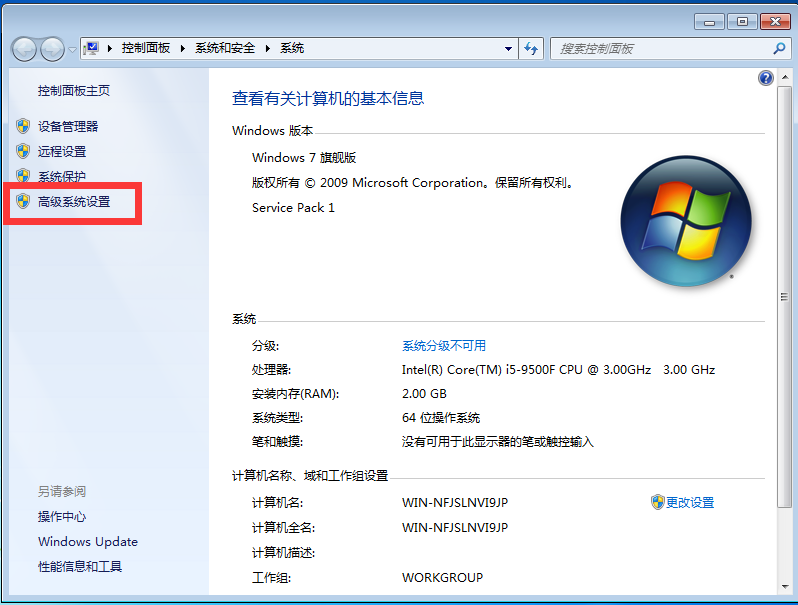
Task: Click the value beside 计算机全名
Action: point(454,528)
